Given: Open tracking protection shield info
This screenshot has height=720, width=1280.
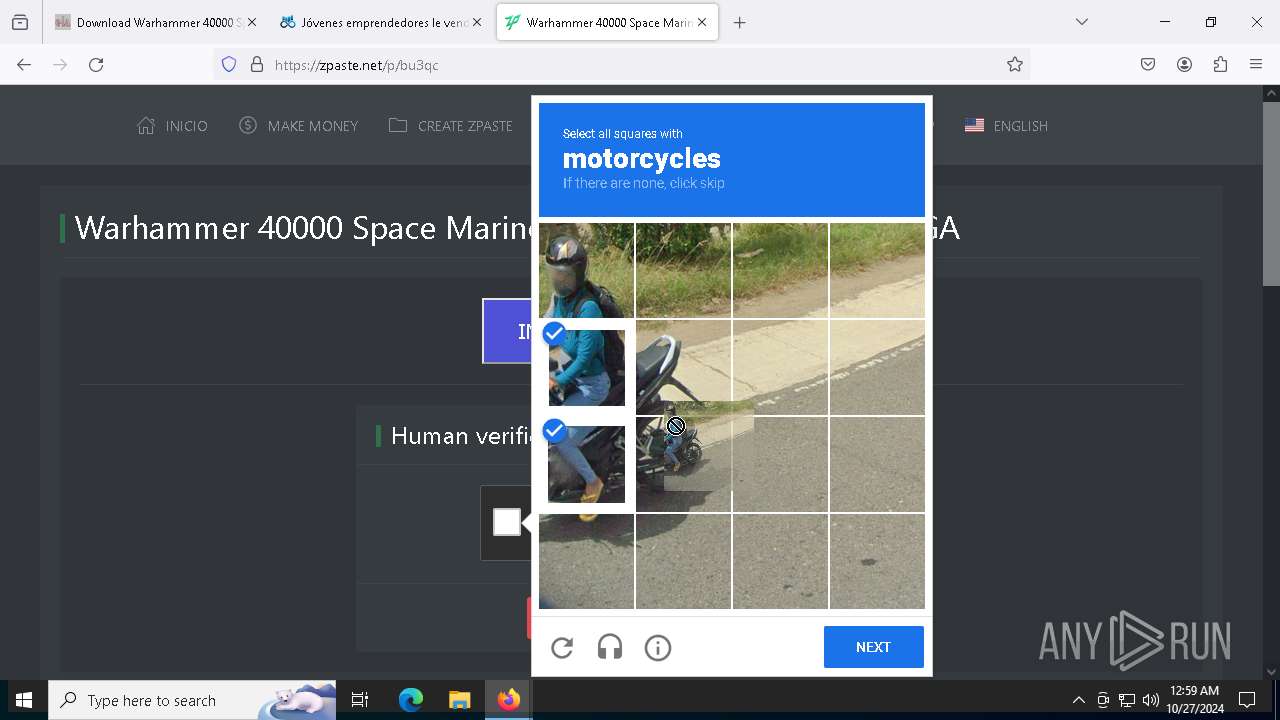Looking at the screenshot, I should click(x=229, y=64).
